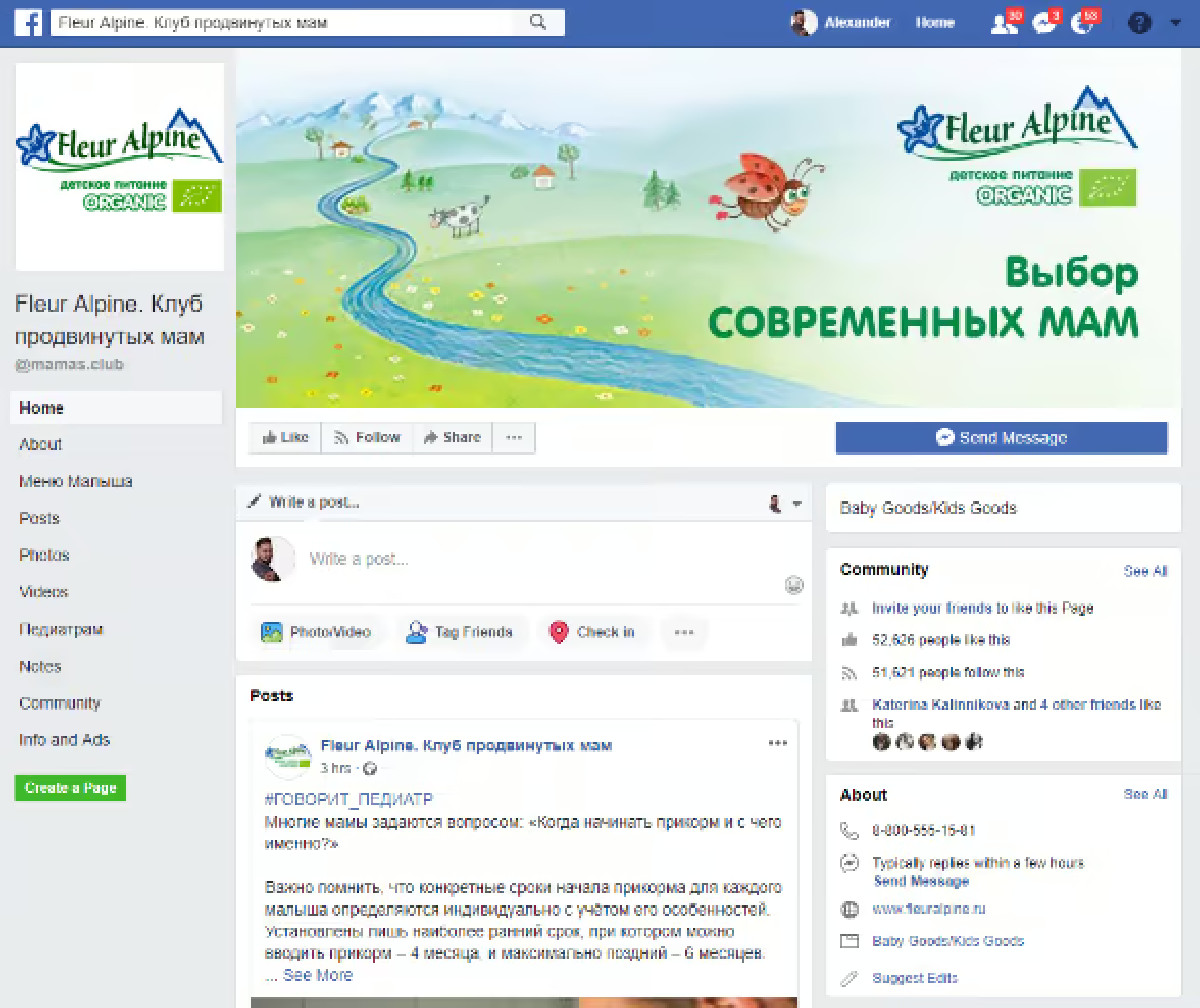1200x1008 pixels.
Task: Open the emoji picker in post composer
Action: pyautogui.click(x=794, y=585)
